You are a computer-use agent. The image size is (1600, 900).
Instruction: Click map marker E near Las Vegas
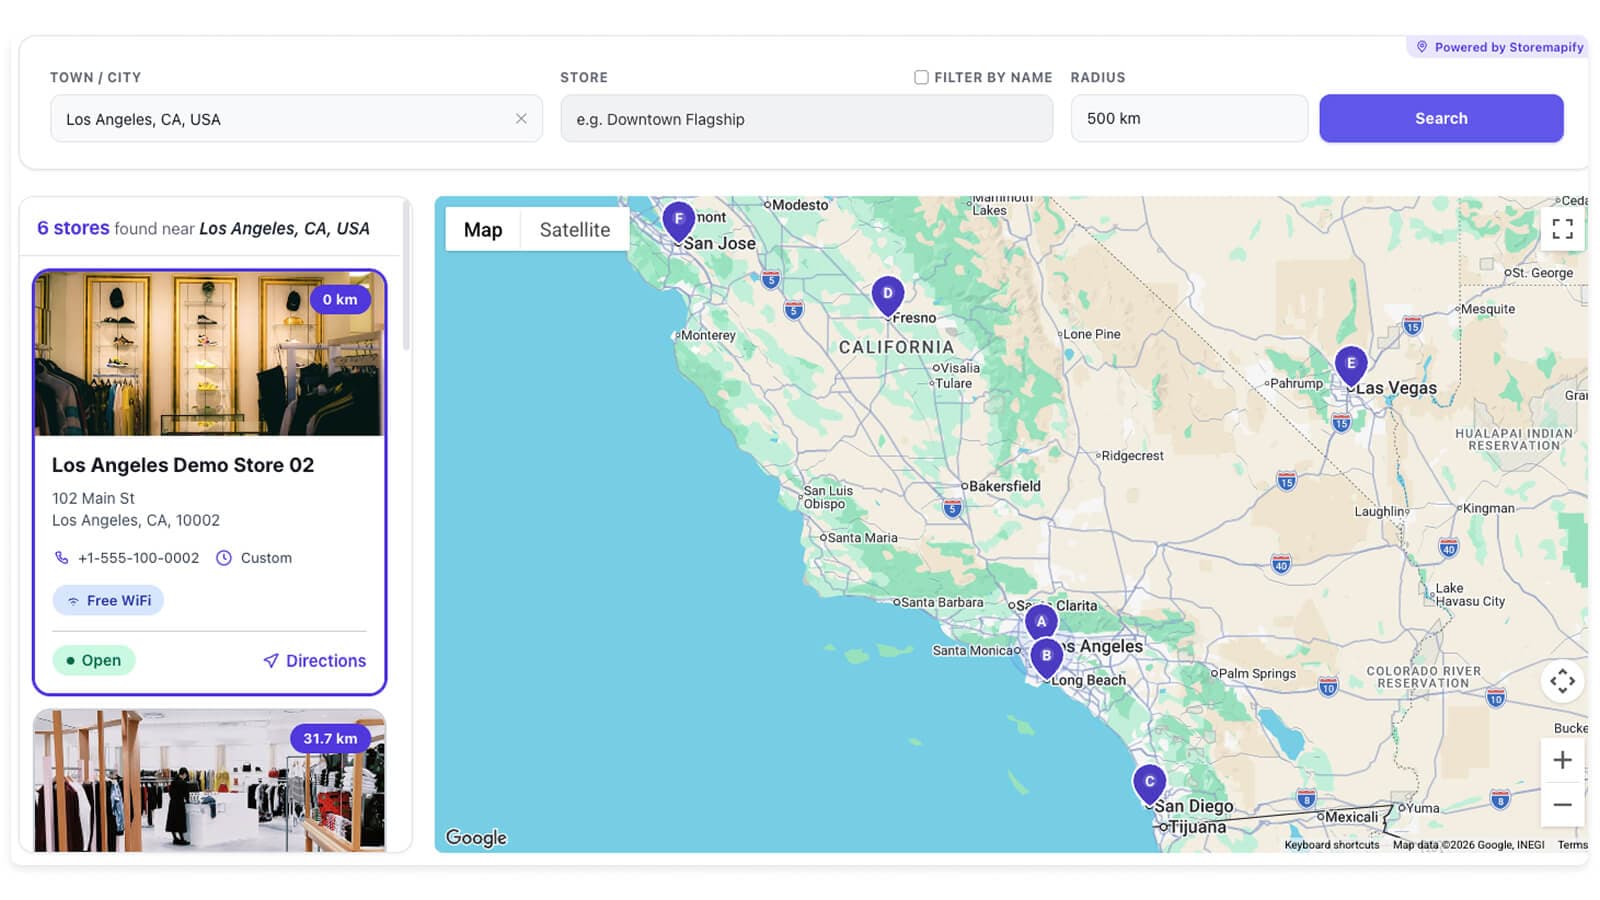(x=1351, y=365)
